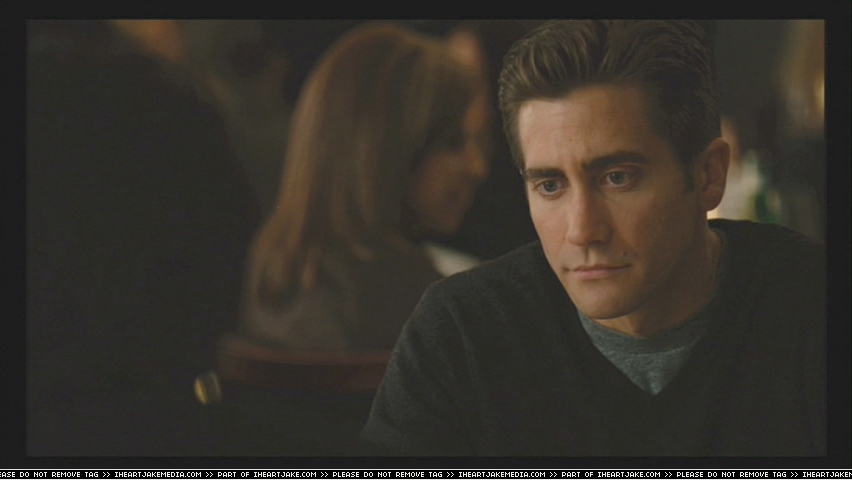The image size is (852, 480).
Task: Click the movie still image frame
Action: pos(426,238)
